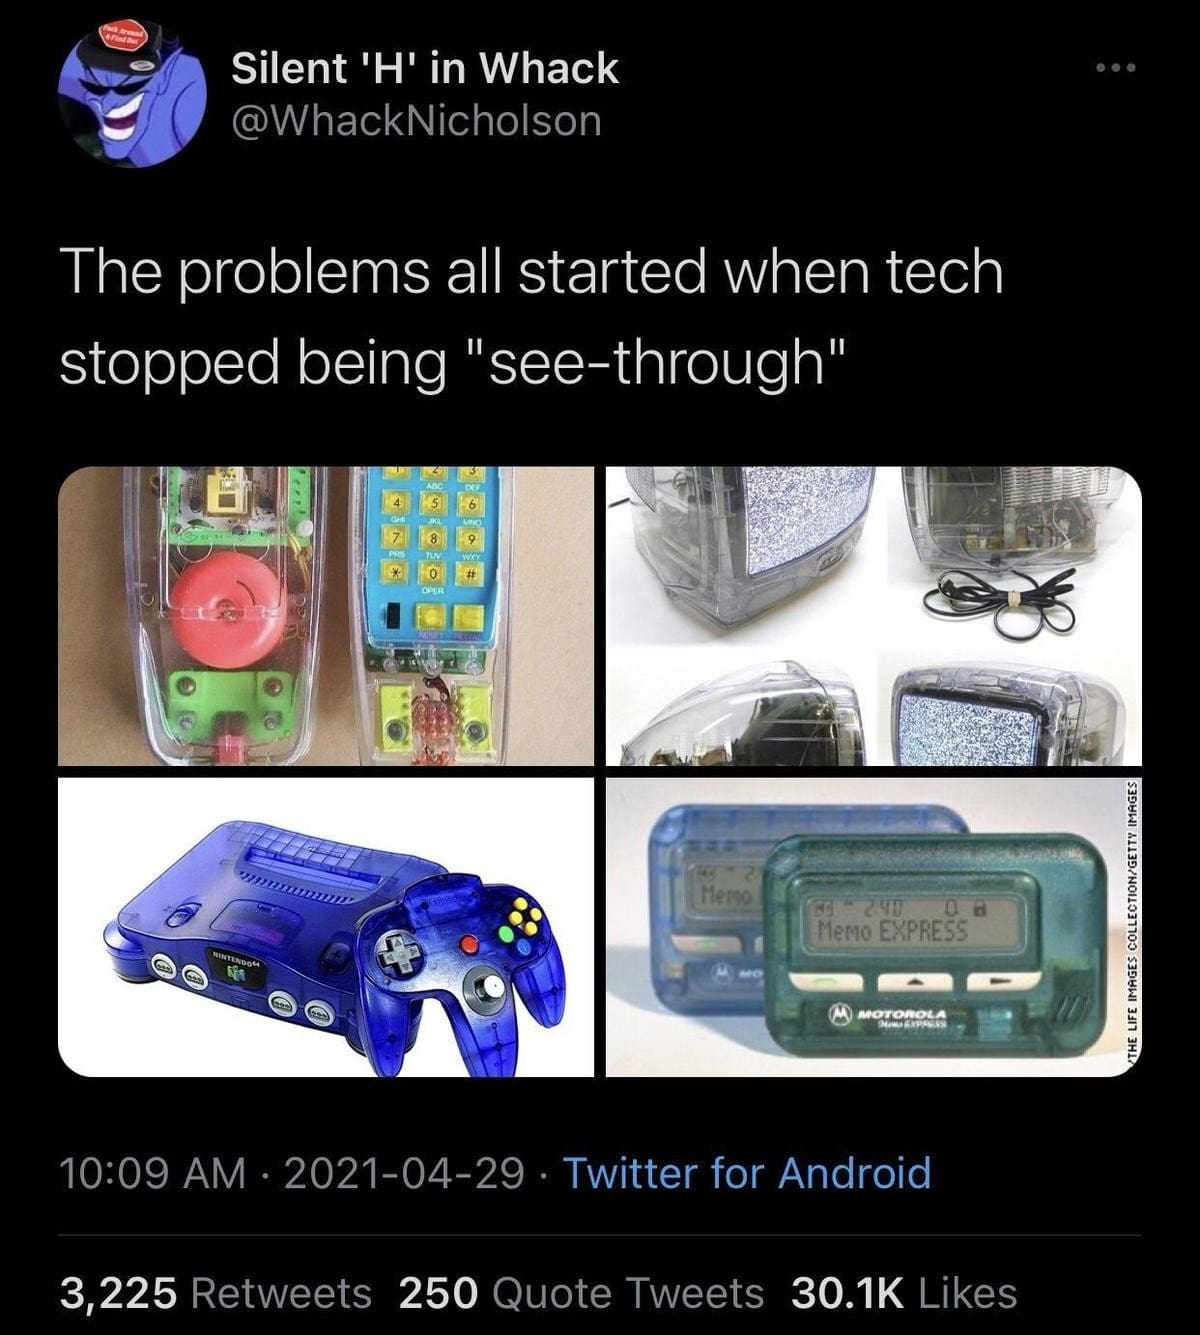This screenshot has width=1200, height=1335.
Task: Open display name Silent 'H' in Whack
Action: pos(425,69)
